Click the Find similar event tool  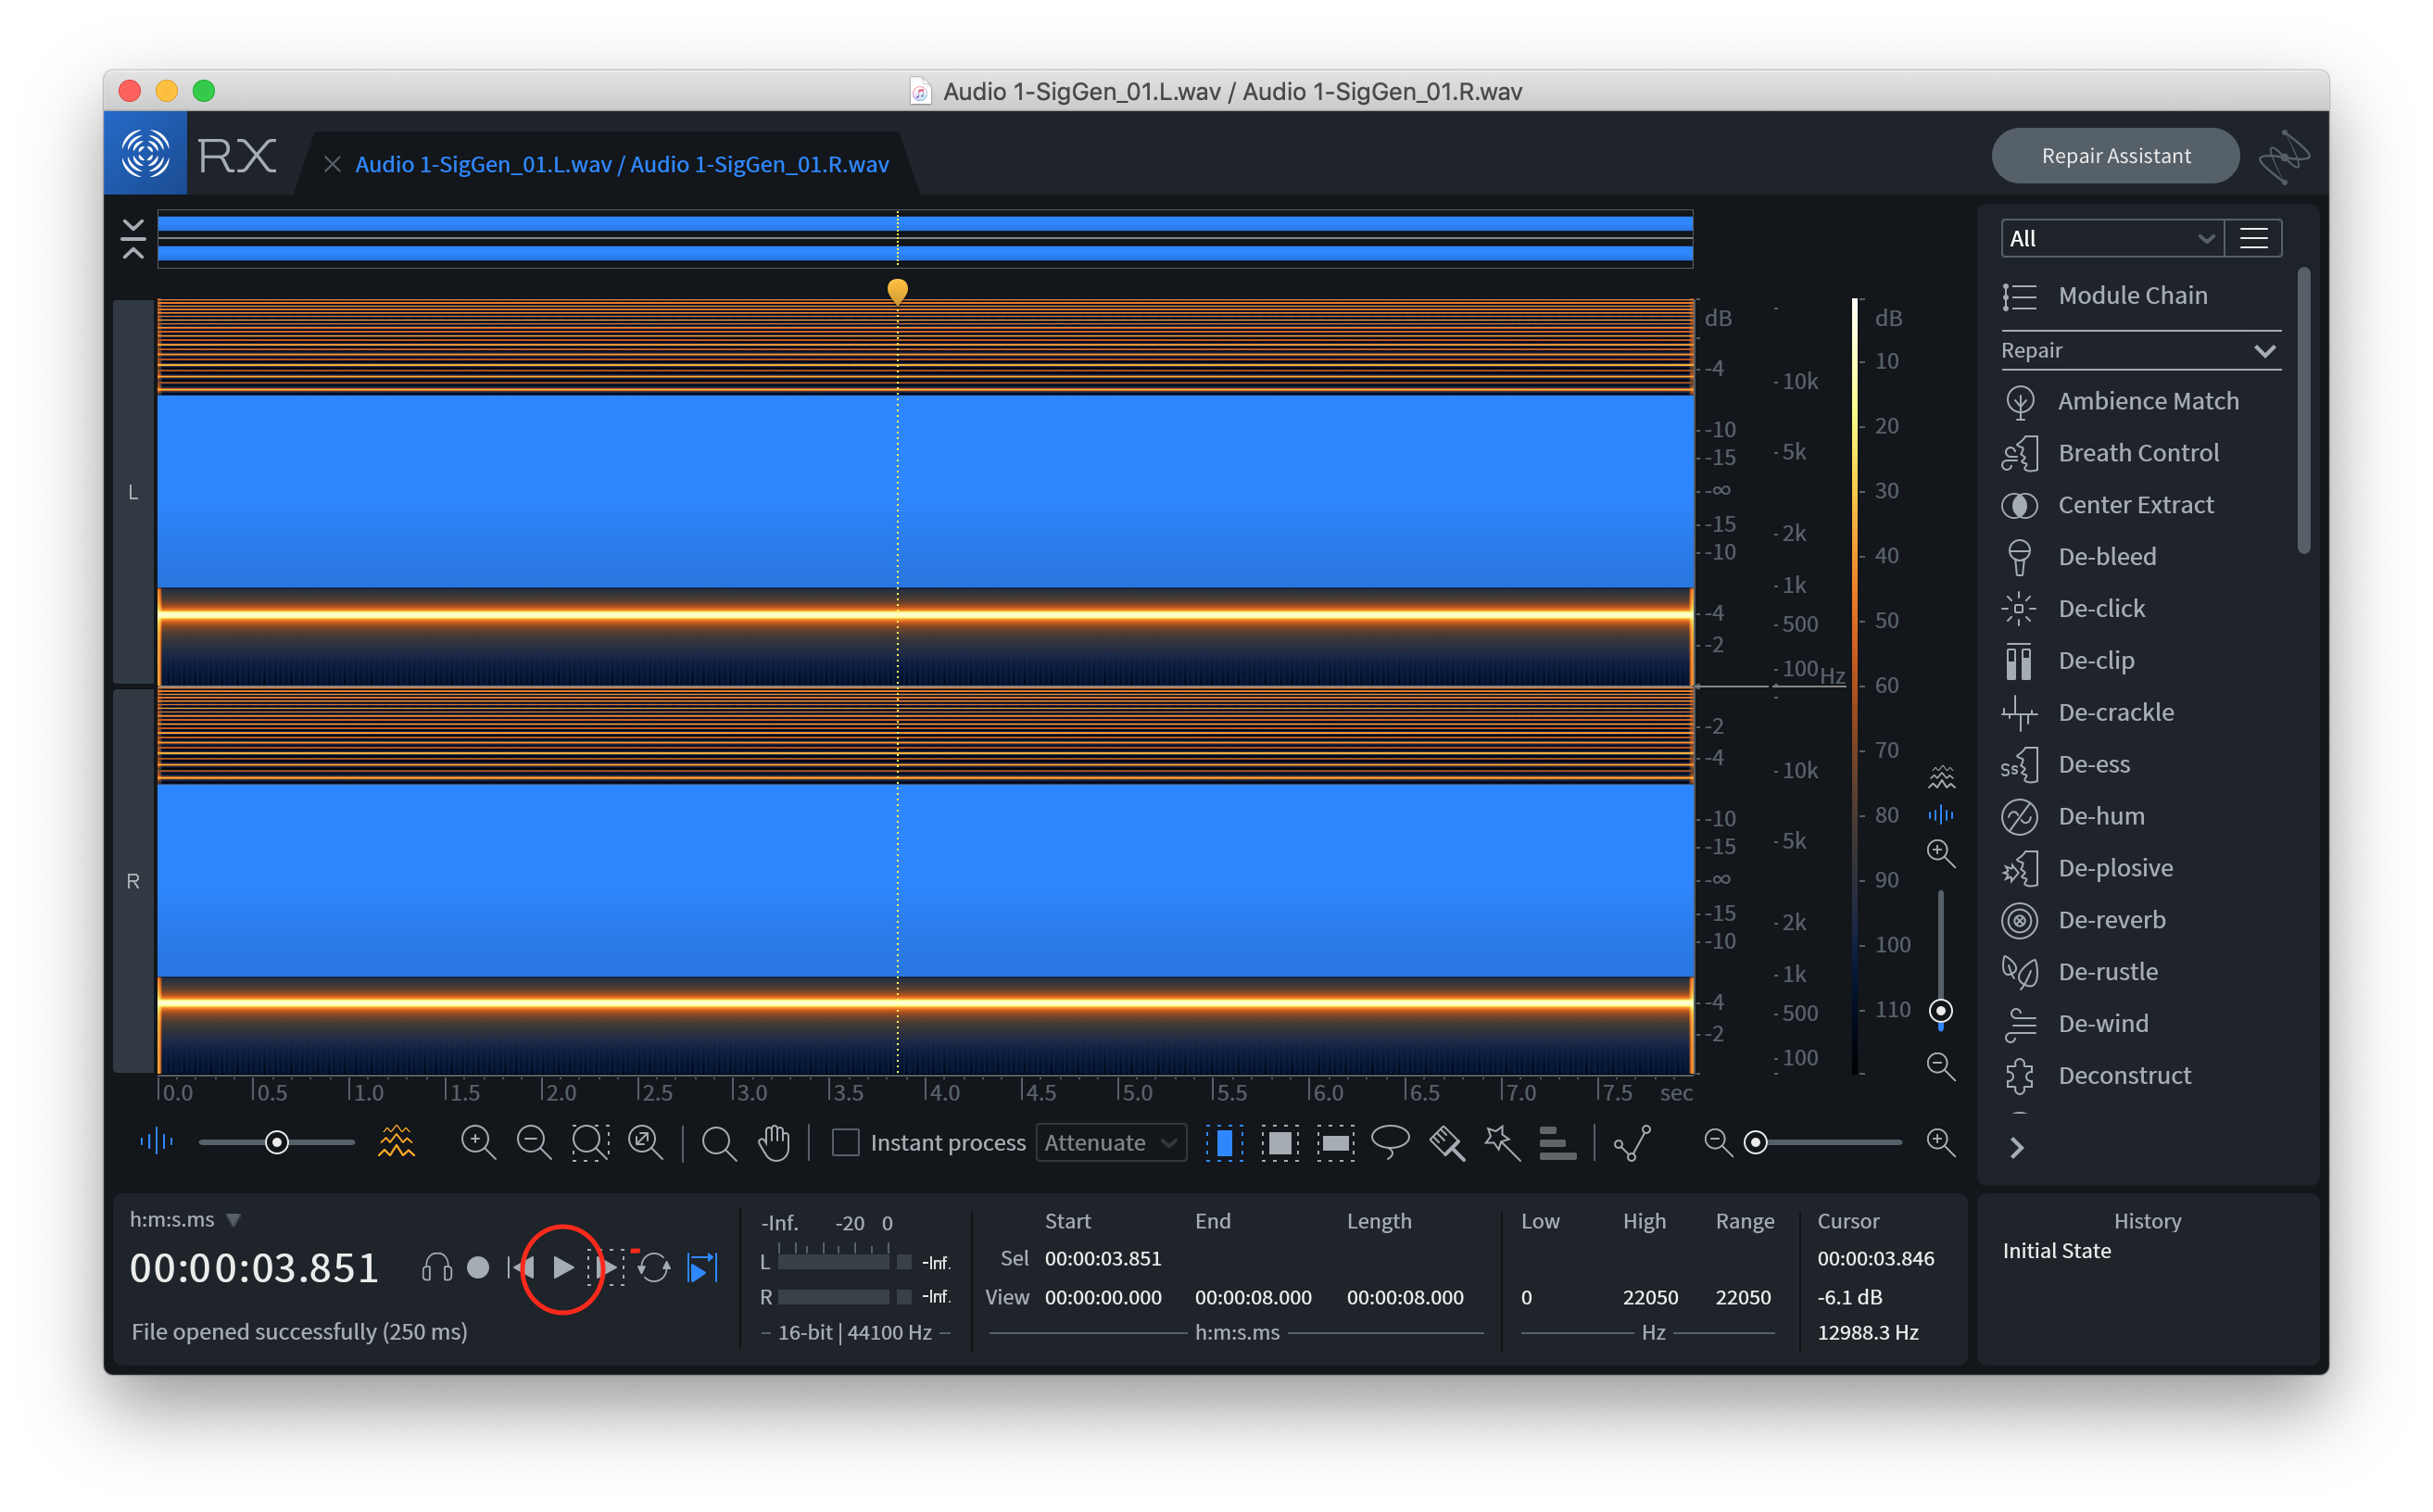(x=1632, y=1142)
